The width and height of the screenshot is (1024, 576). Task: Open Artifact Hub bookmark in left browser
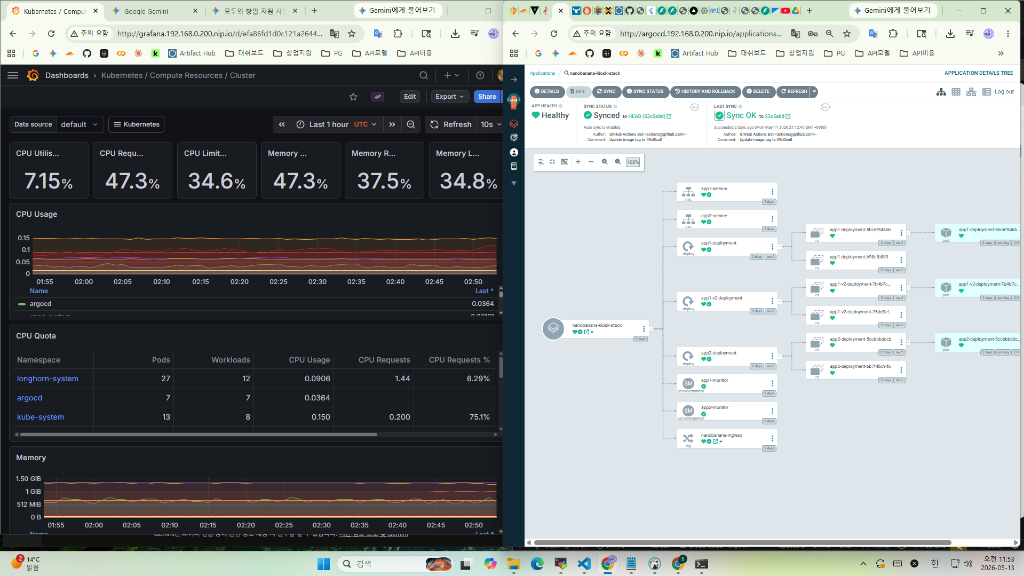click(191, 54)
